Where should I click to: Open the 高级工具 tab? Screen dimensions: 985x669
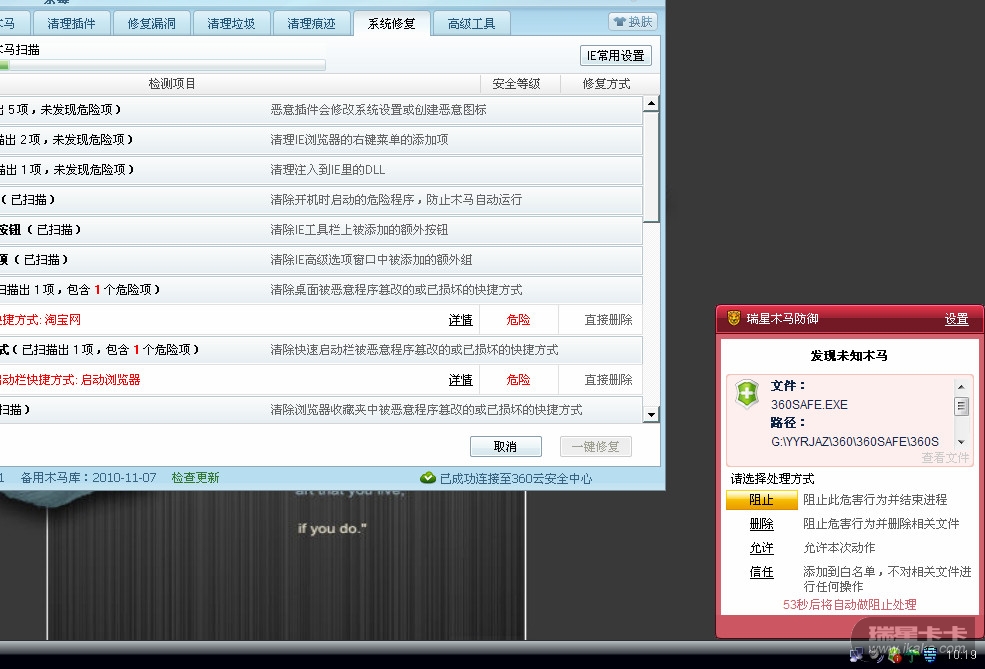[471, 24]
